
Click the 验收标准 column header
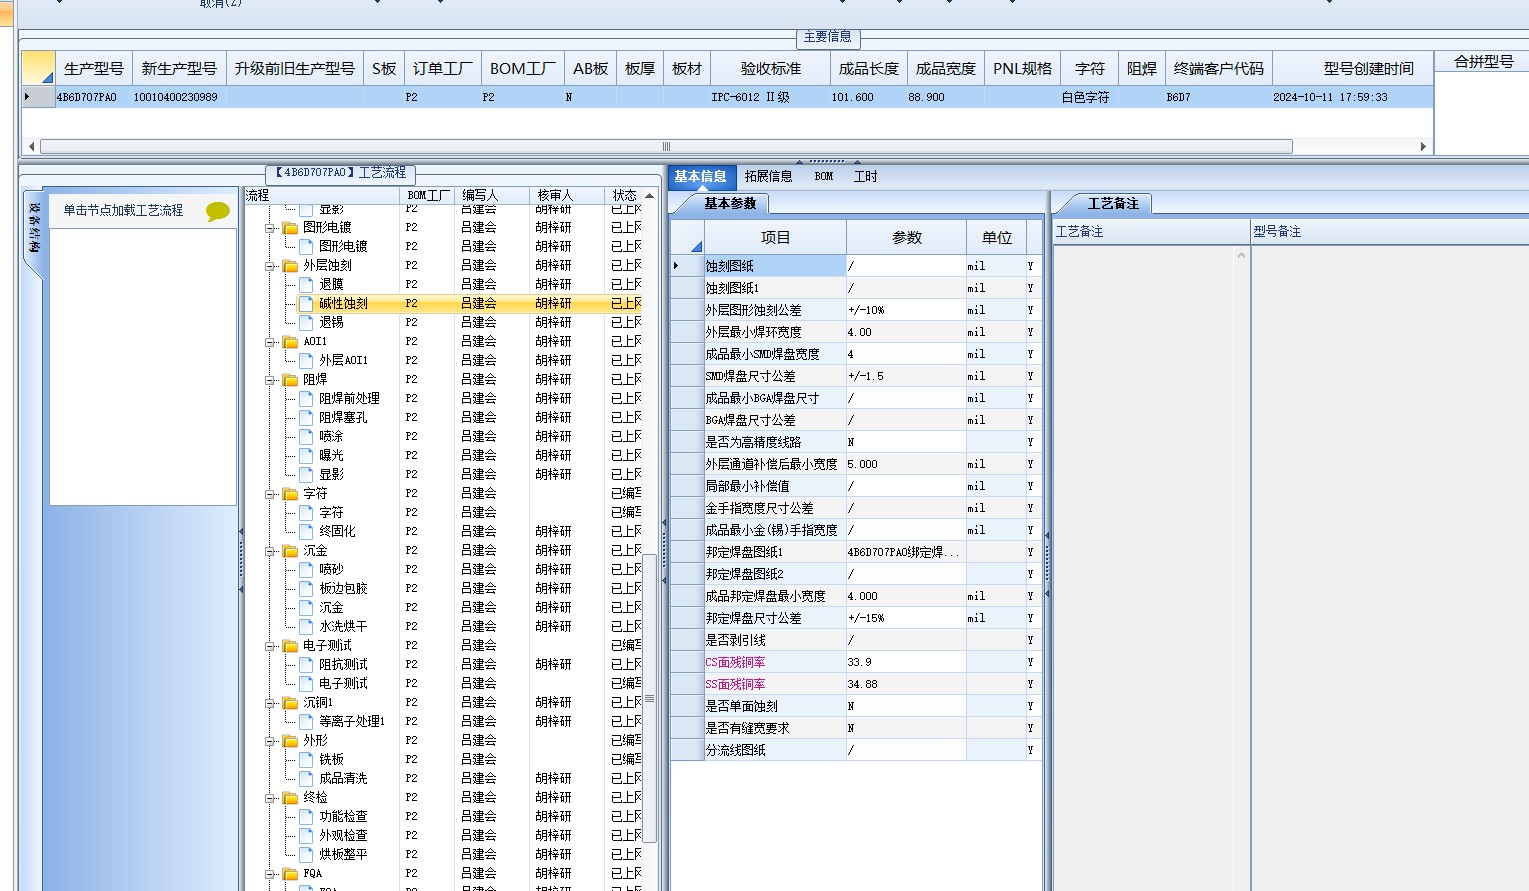tap(770, 69)
